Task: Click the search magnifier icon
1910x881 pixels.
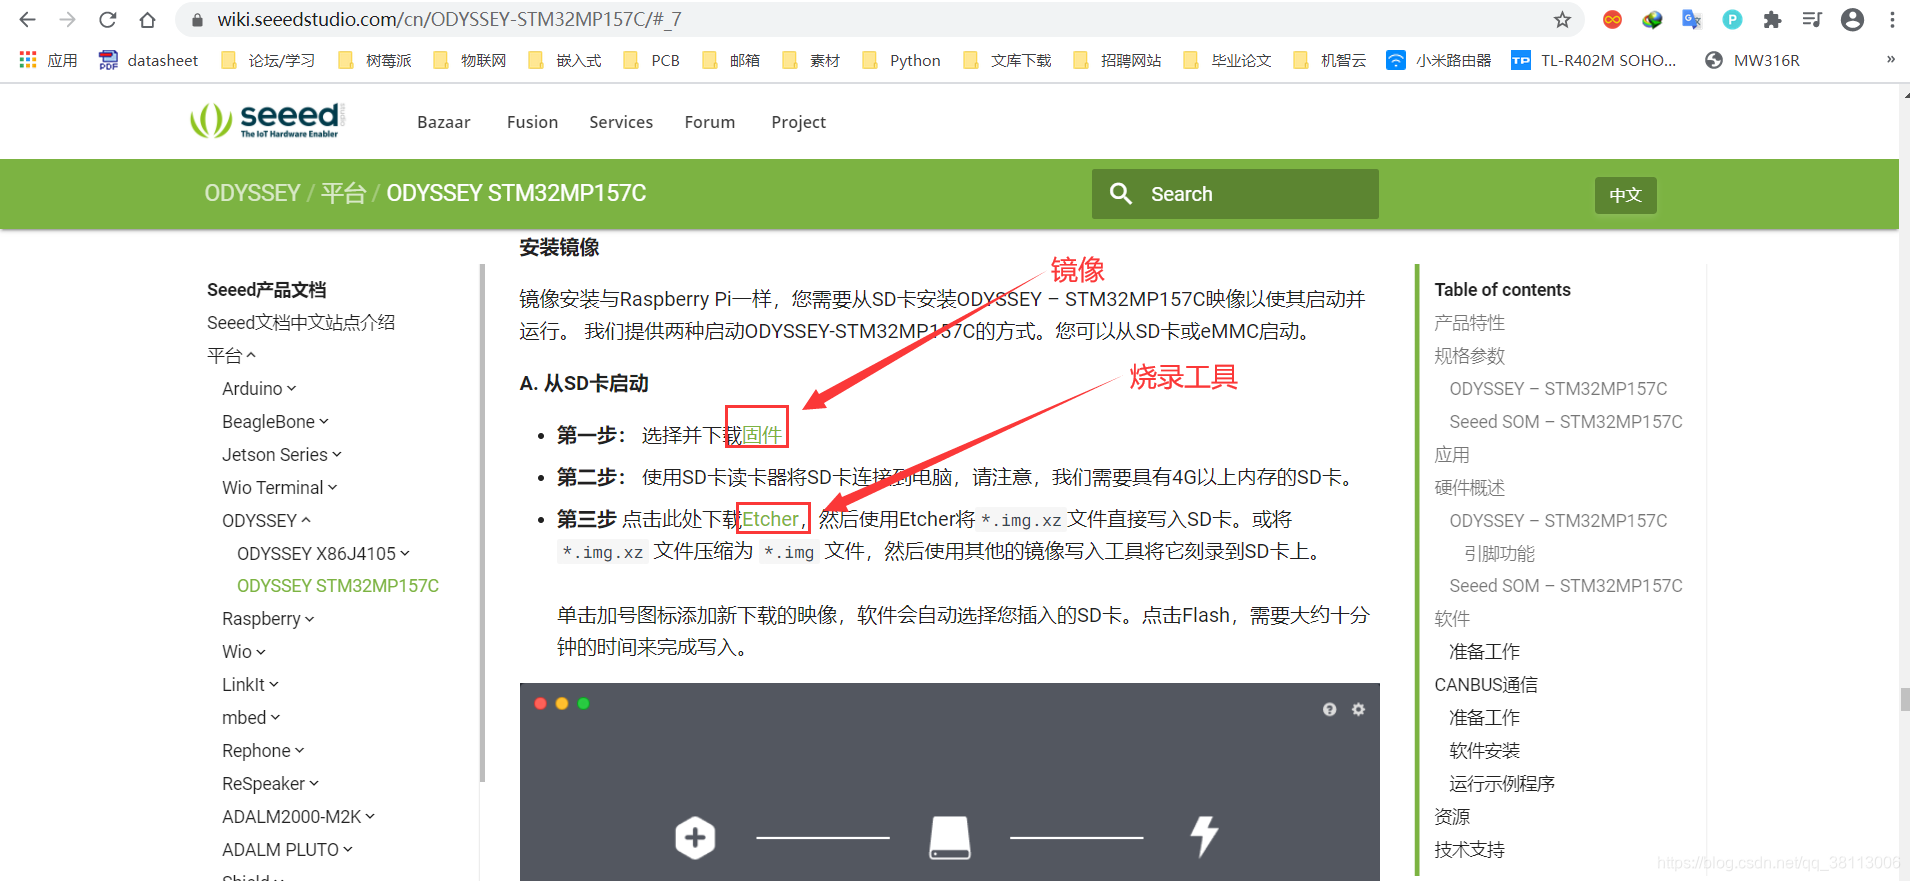Action: (x=1121, y=194)
